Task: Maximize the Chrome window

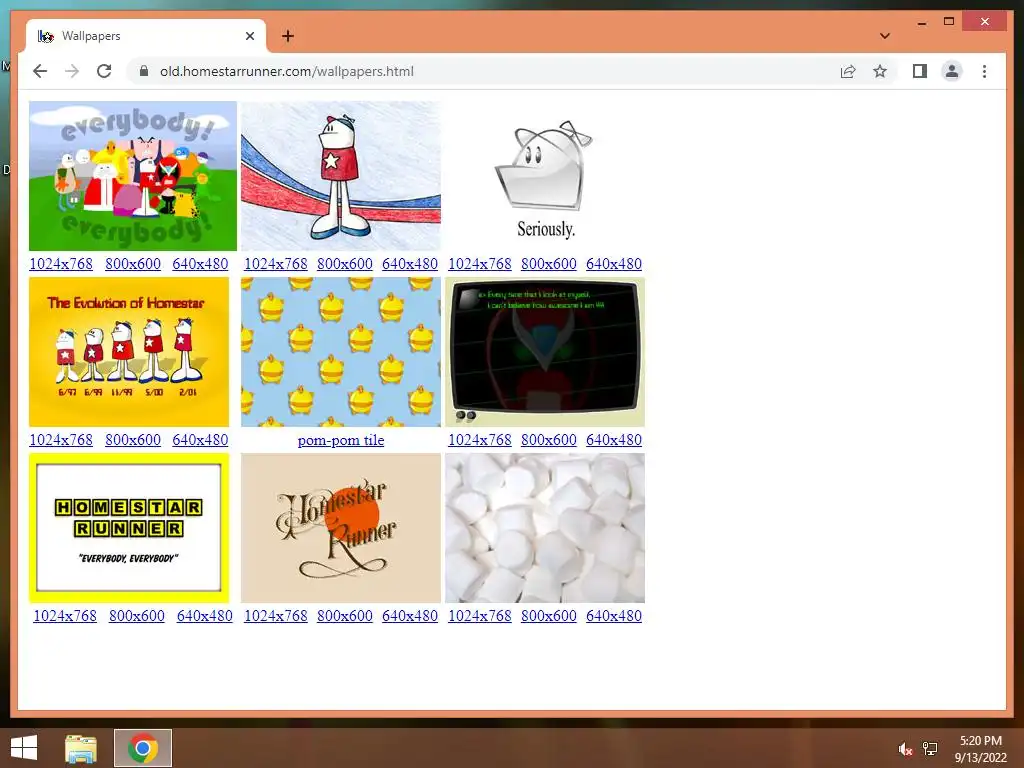Action: click(949, 22)
